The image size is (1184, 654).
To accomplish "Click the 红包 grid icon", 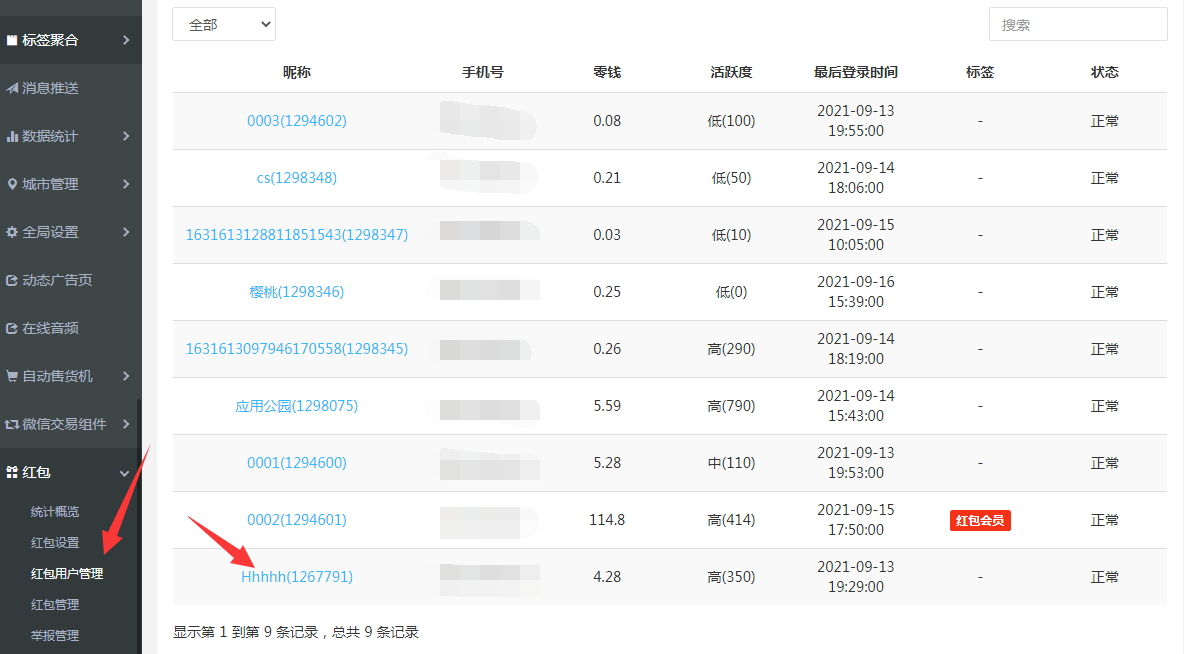I will point(12,473).
